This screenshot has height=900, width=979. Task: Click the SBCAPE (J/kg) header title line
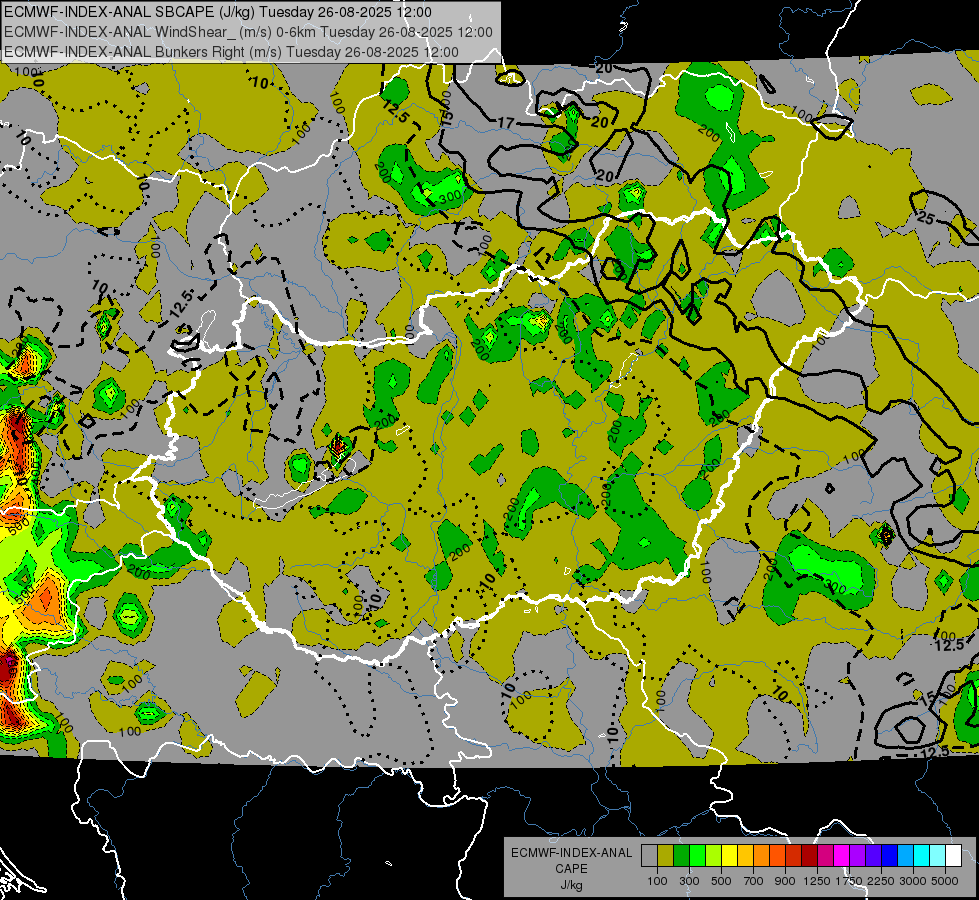pyautogui.click(x=217, y=12)
